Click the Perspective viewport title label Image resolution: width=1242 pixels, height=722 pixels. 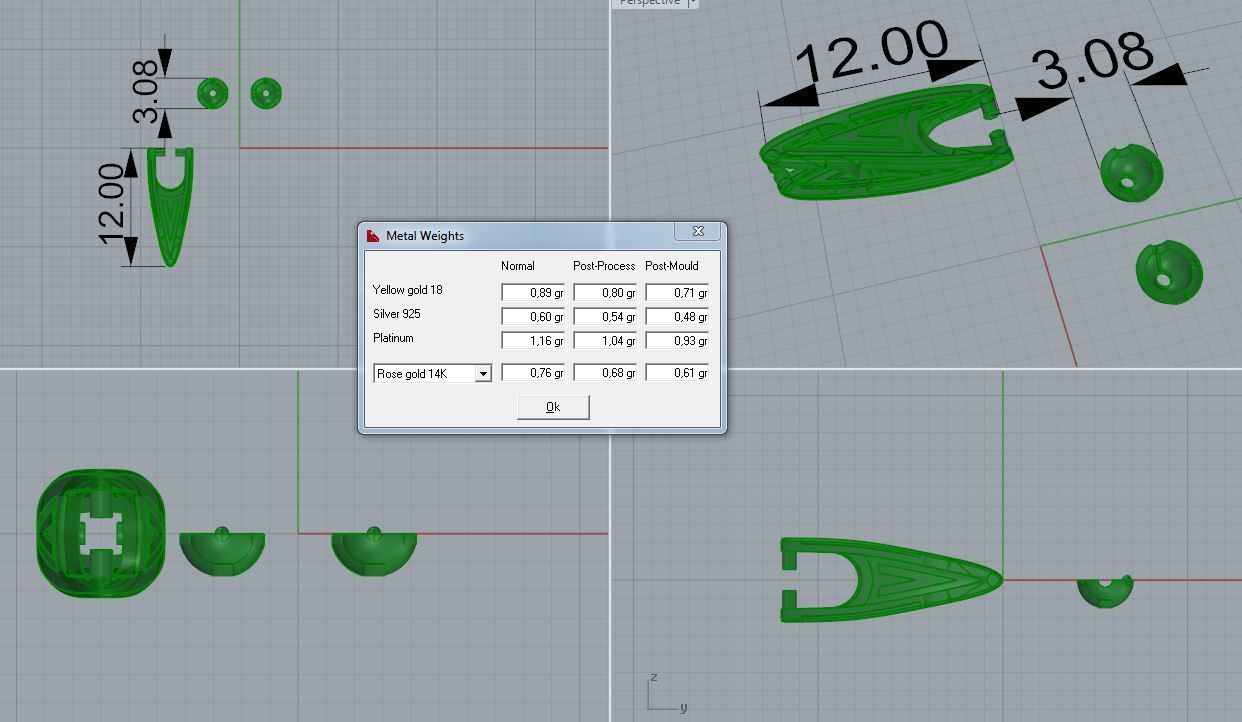coord(649,3)
